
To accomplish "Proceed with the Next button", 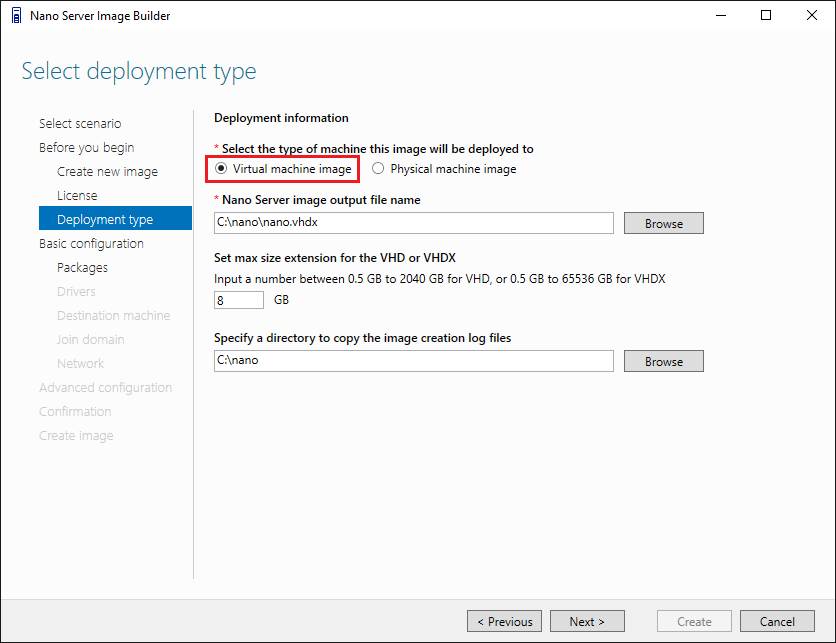I will (587, 622).
